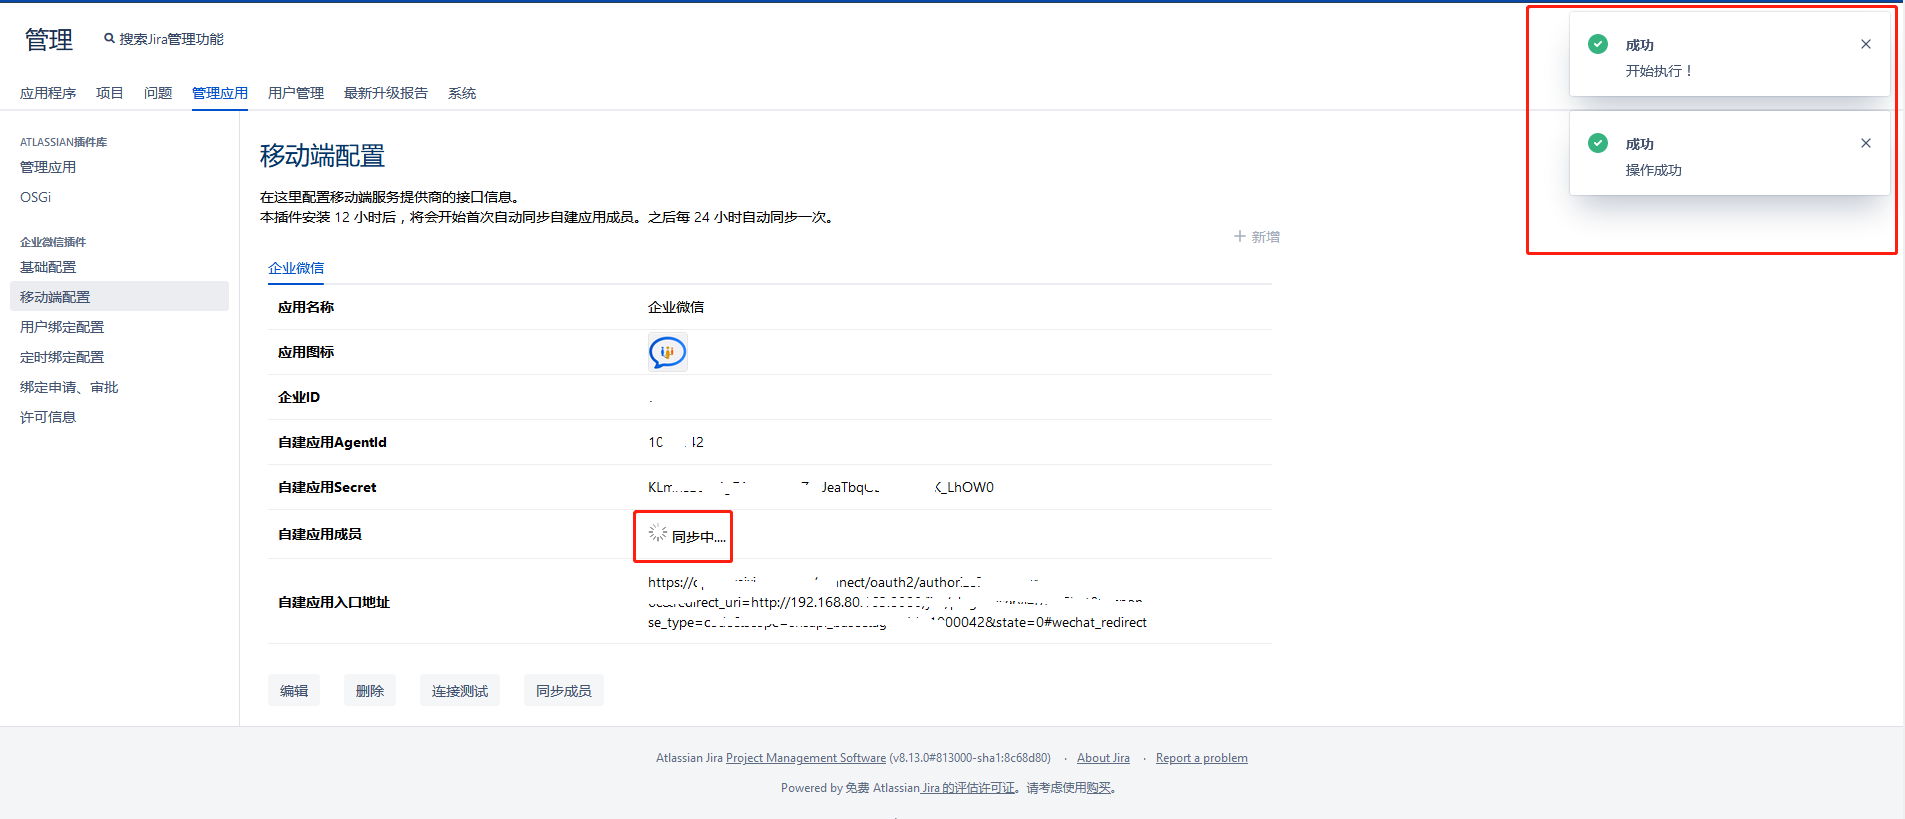Click the '新增' plus button

pyautogui.click(x=1257, y=237)
